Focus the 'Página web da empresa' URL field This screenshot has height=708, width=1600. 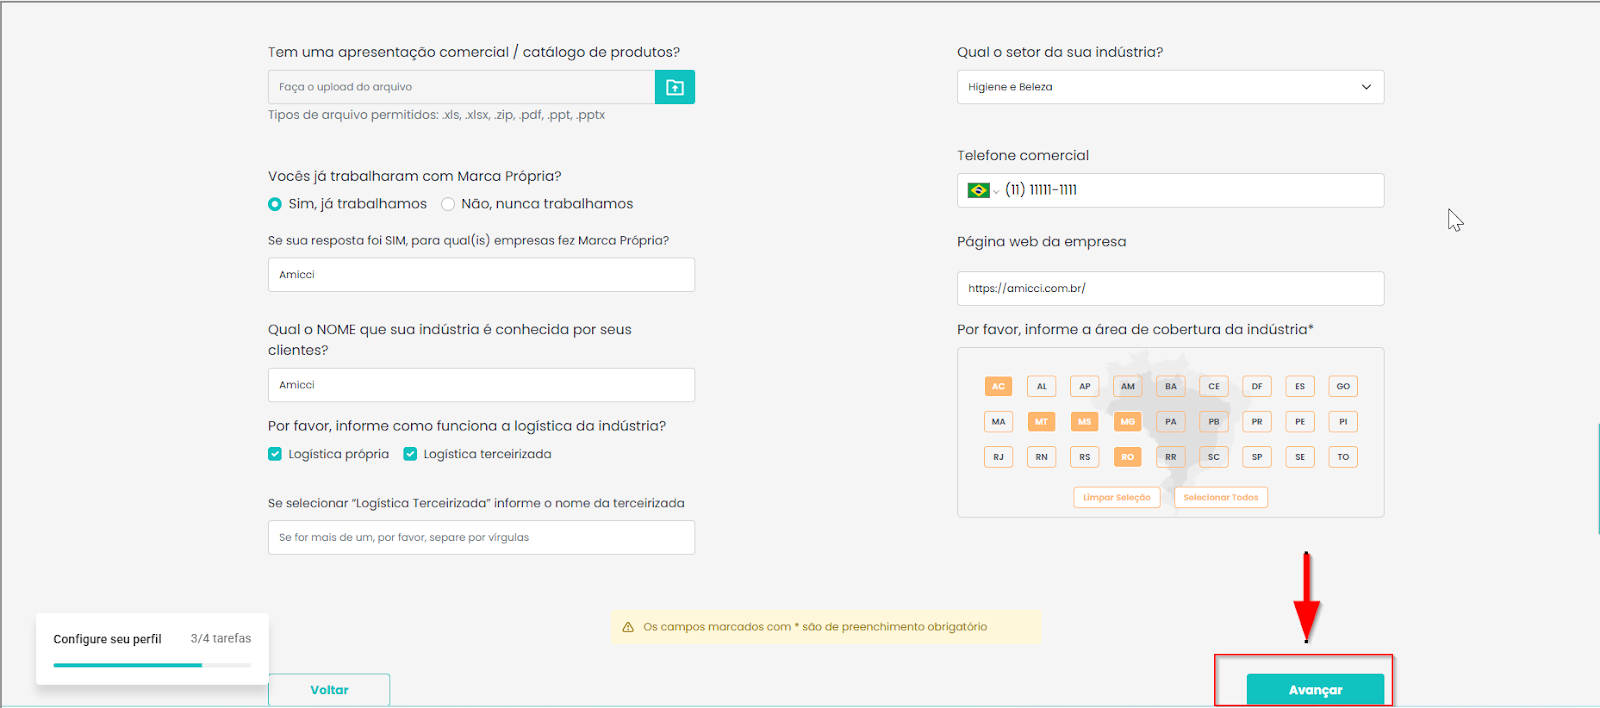[x=1170, y=288]
